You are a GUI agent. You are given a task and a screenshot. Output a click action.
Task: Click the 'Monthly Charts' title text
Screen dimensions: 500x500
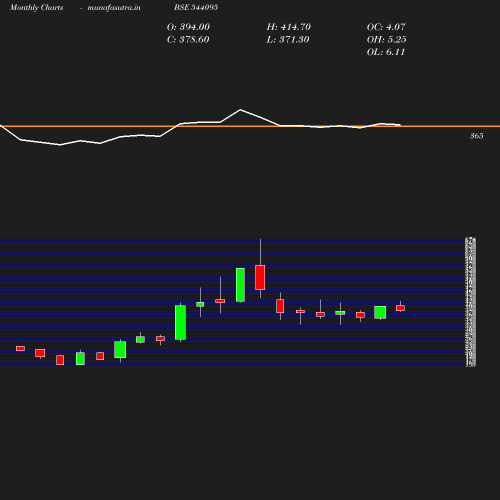37,7
